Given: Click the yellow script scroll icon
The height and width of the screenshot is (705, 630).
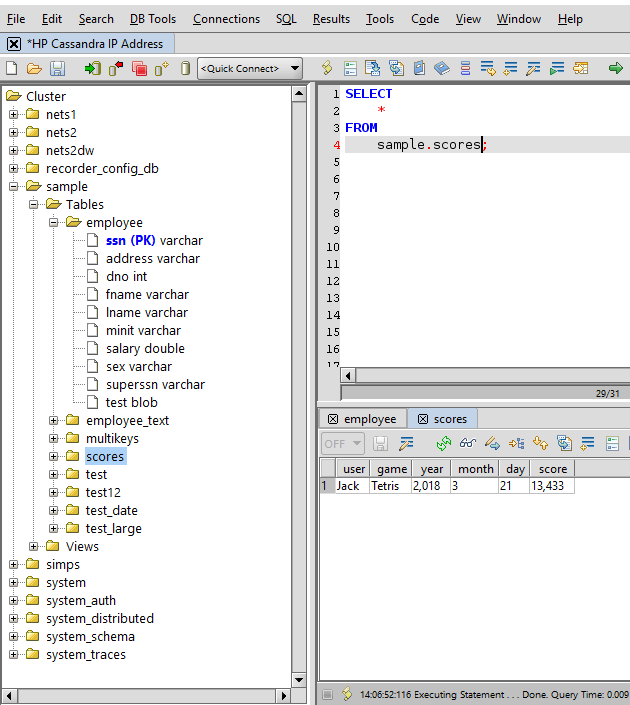Looking at the screenshot, I should [x=327, y=68].
